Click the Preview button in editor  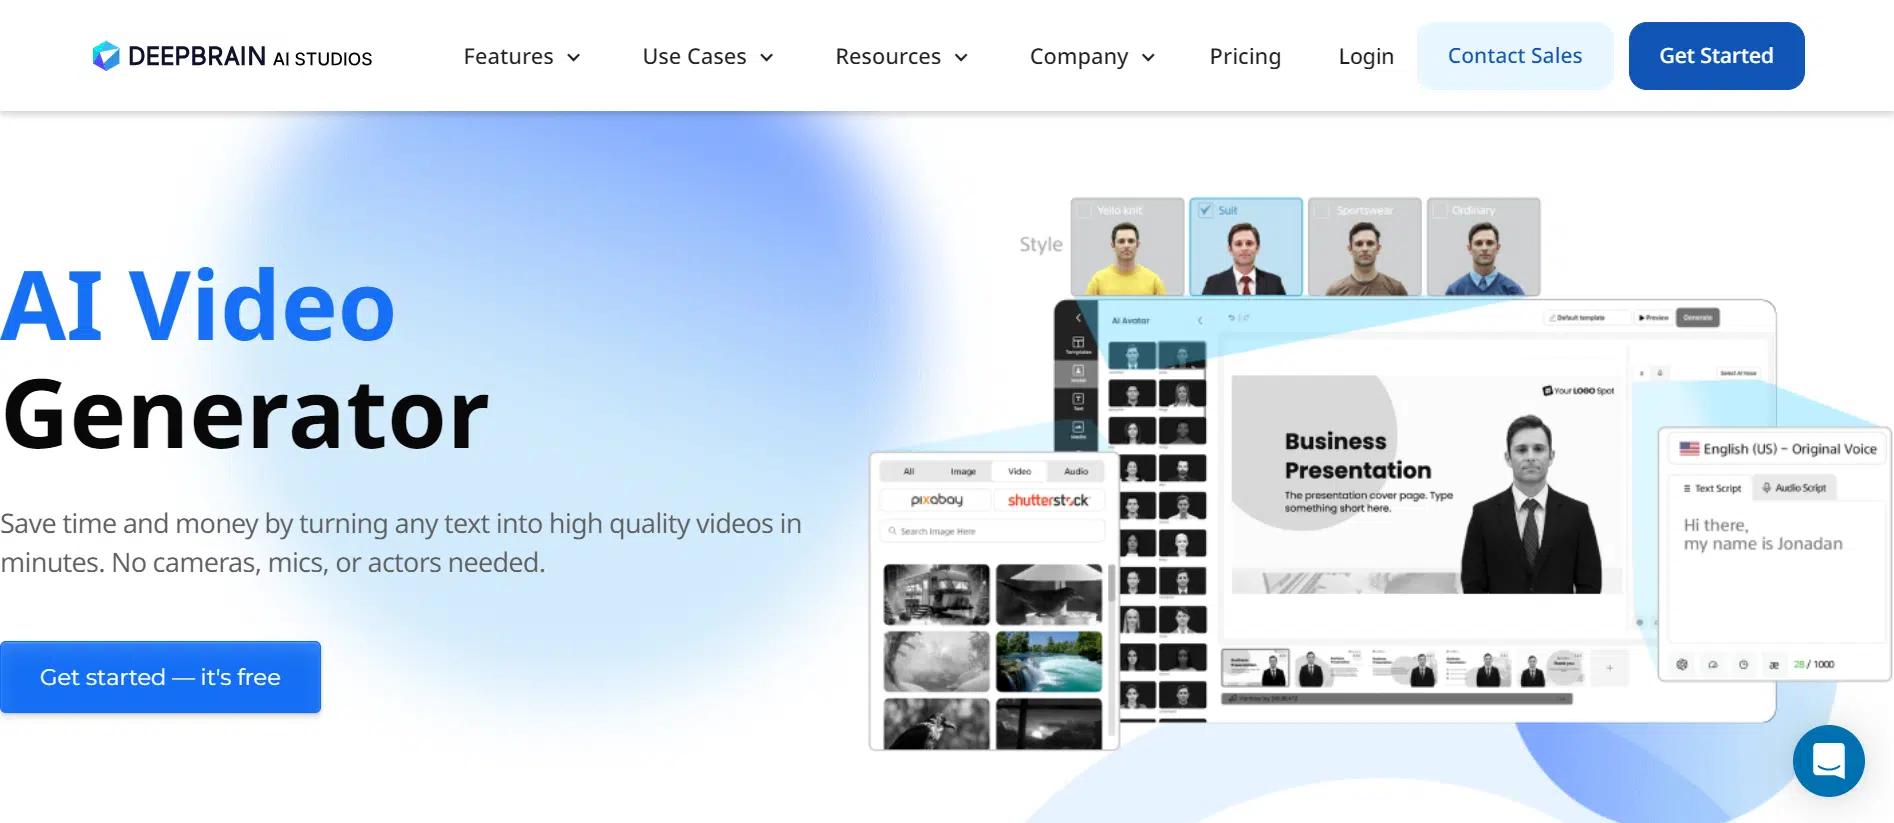click(x=1653, y=318)
